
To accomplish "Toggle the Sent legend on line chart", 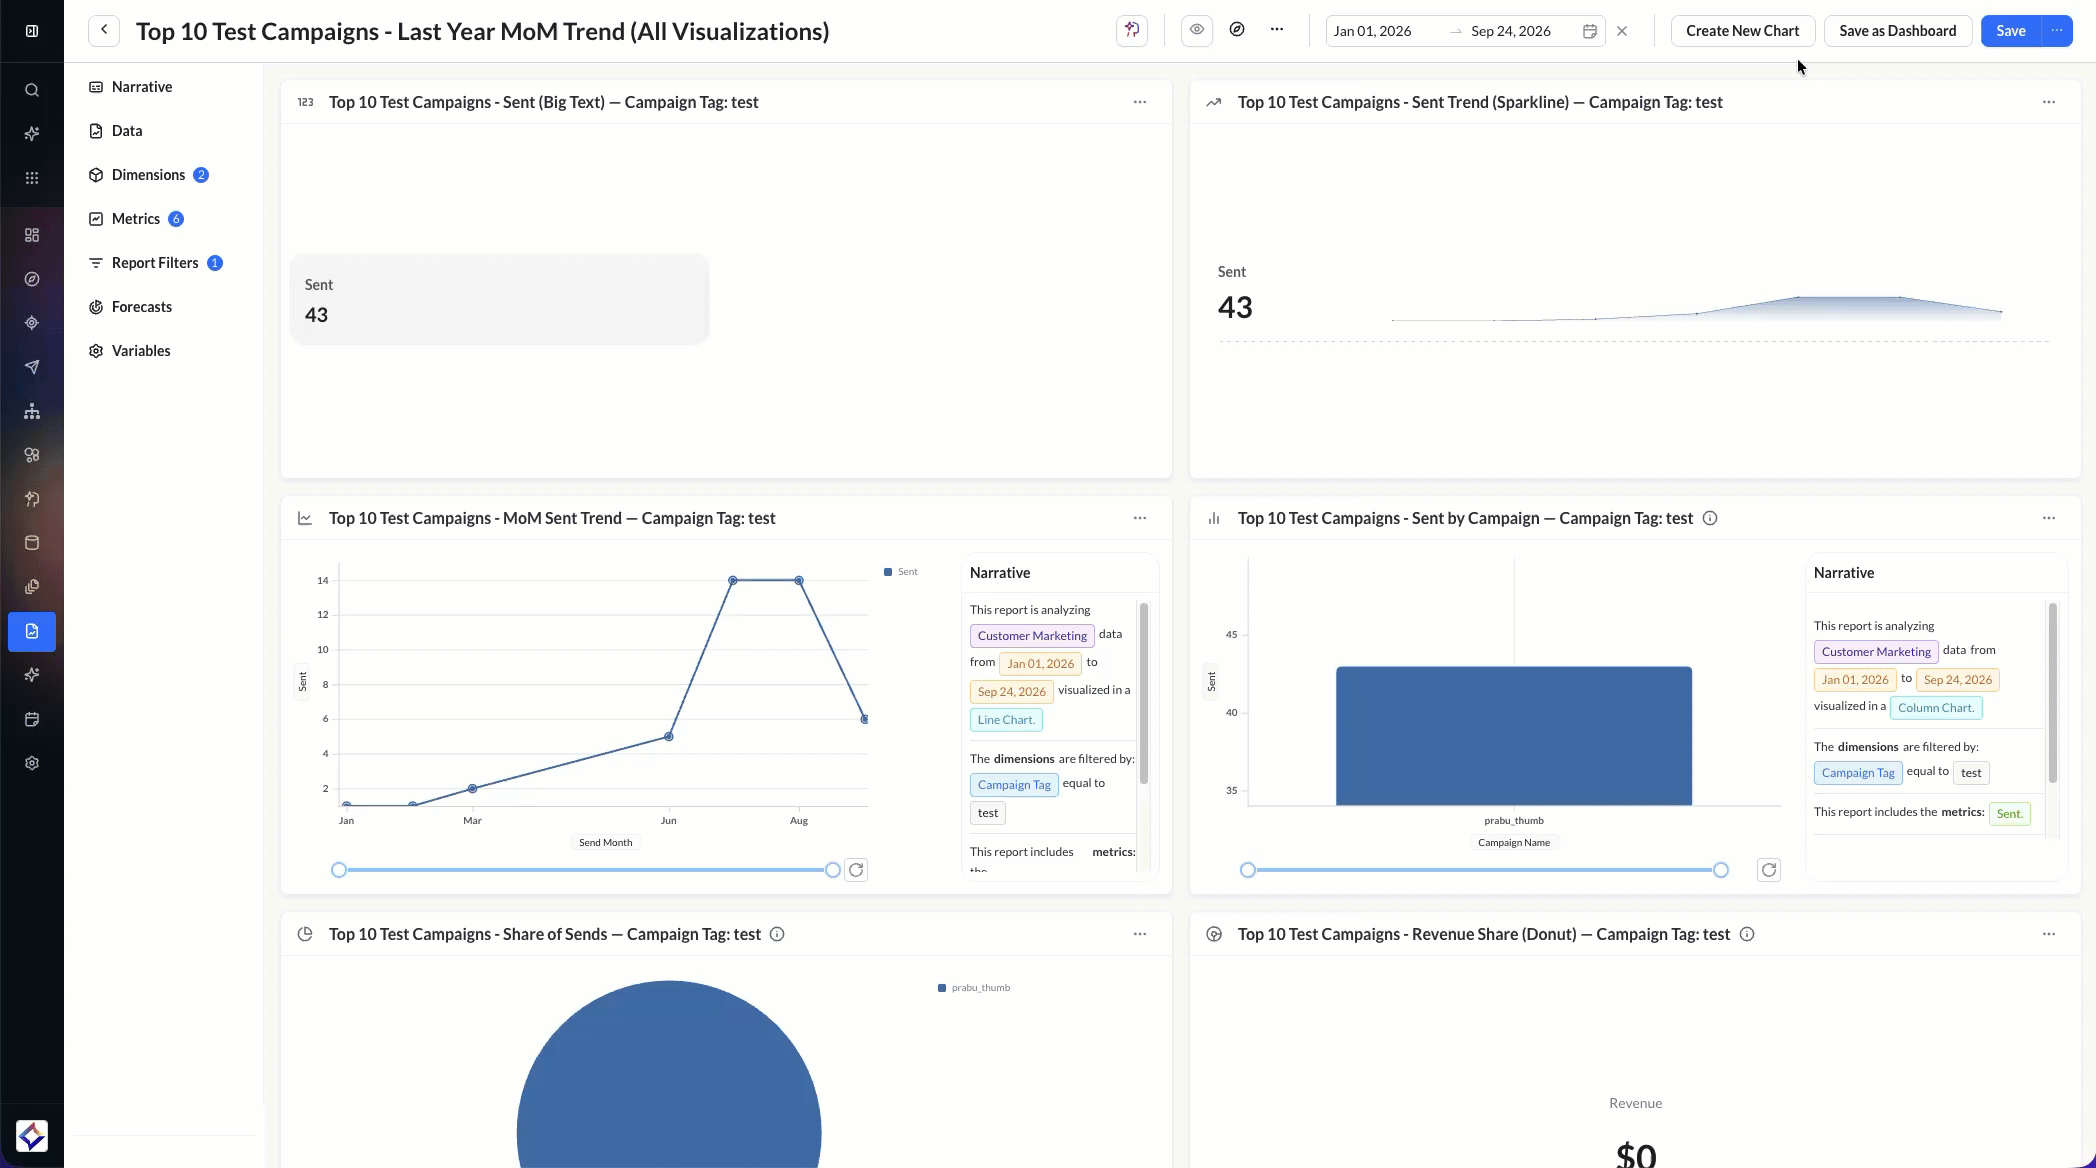I will pyautogui.click(x=901, y=572).
